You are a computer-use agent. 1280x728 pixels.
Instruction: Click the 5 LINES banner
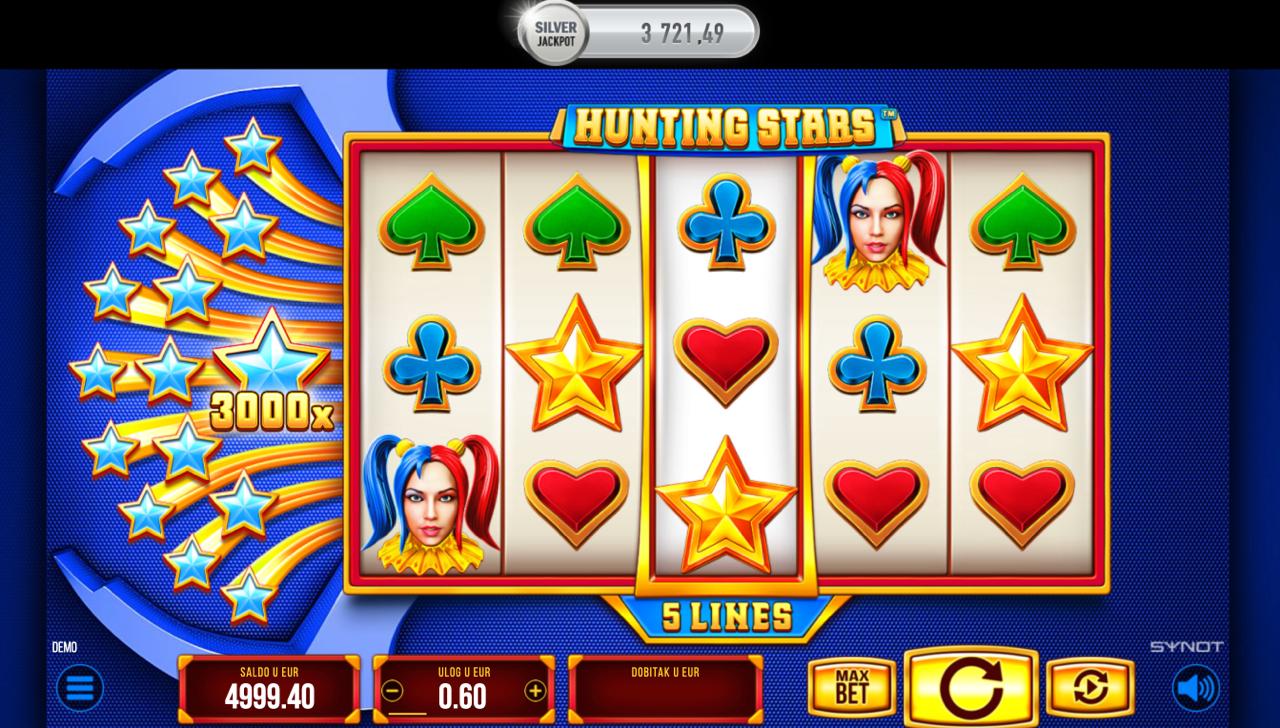pyautogui.click(x=726, y=617)
